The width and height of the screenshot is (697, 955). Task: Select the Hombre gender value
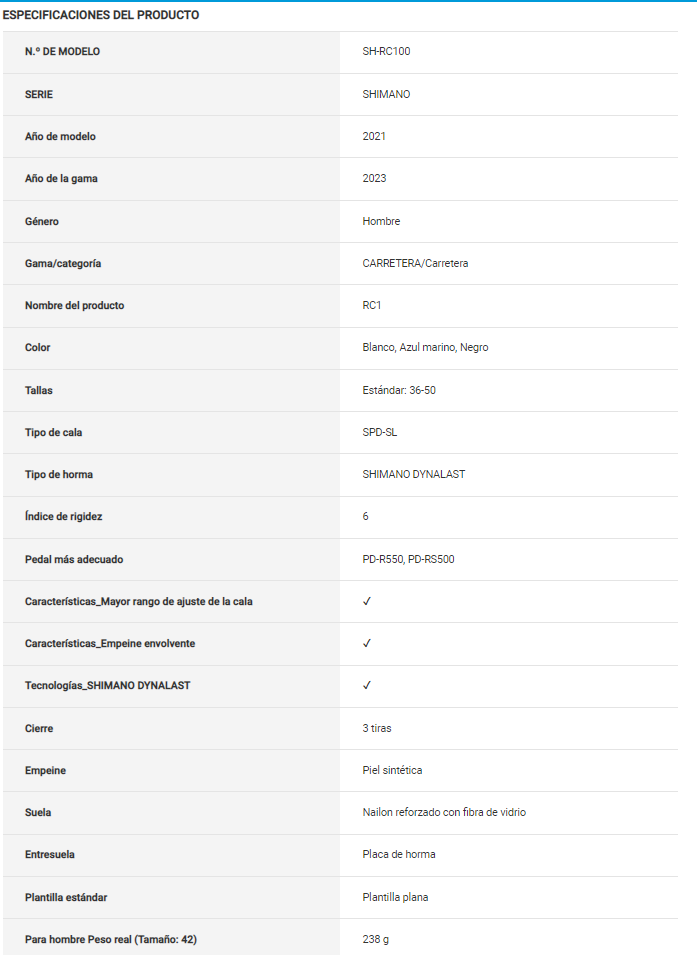click(381, 221)
